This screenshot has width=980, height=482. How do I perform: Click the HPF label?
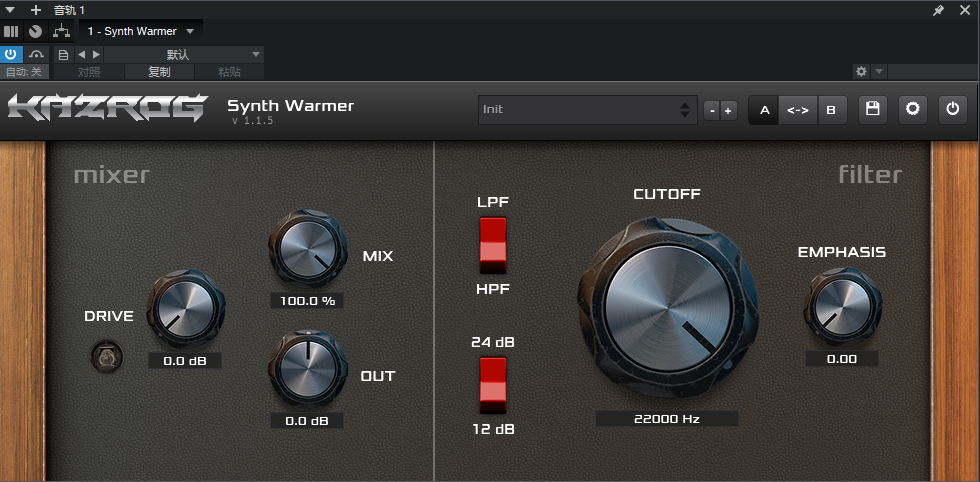pyautogui.click(x=493, y=289)
